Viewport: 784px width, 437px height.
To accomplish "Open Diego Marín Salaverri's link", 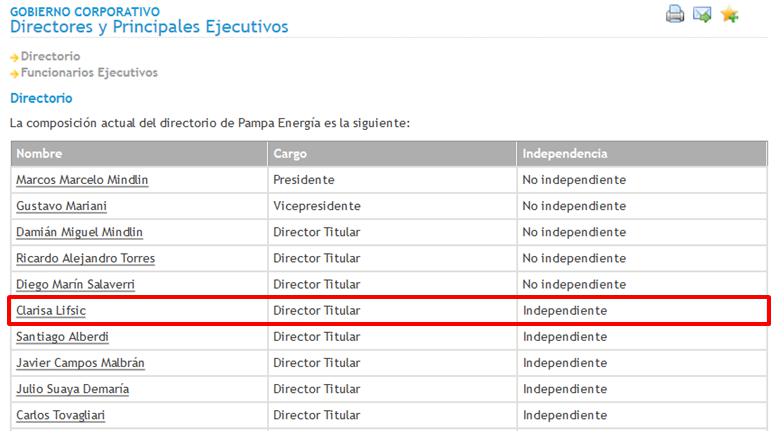I will point(75,284).
